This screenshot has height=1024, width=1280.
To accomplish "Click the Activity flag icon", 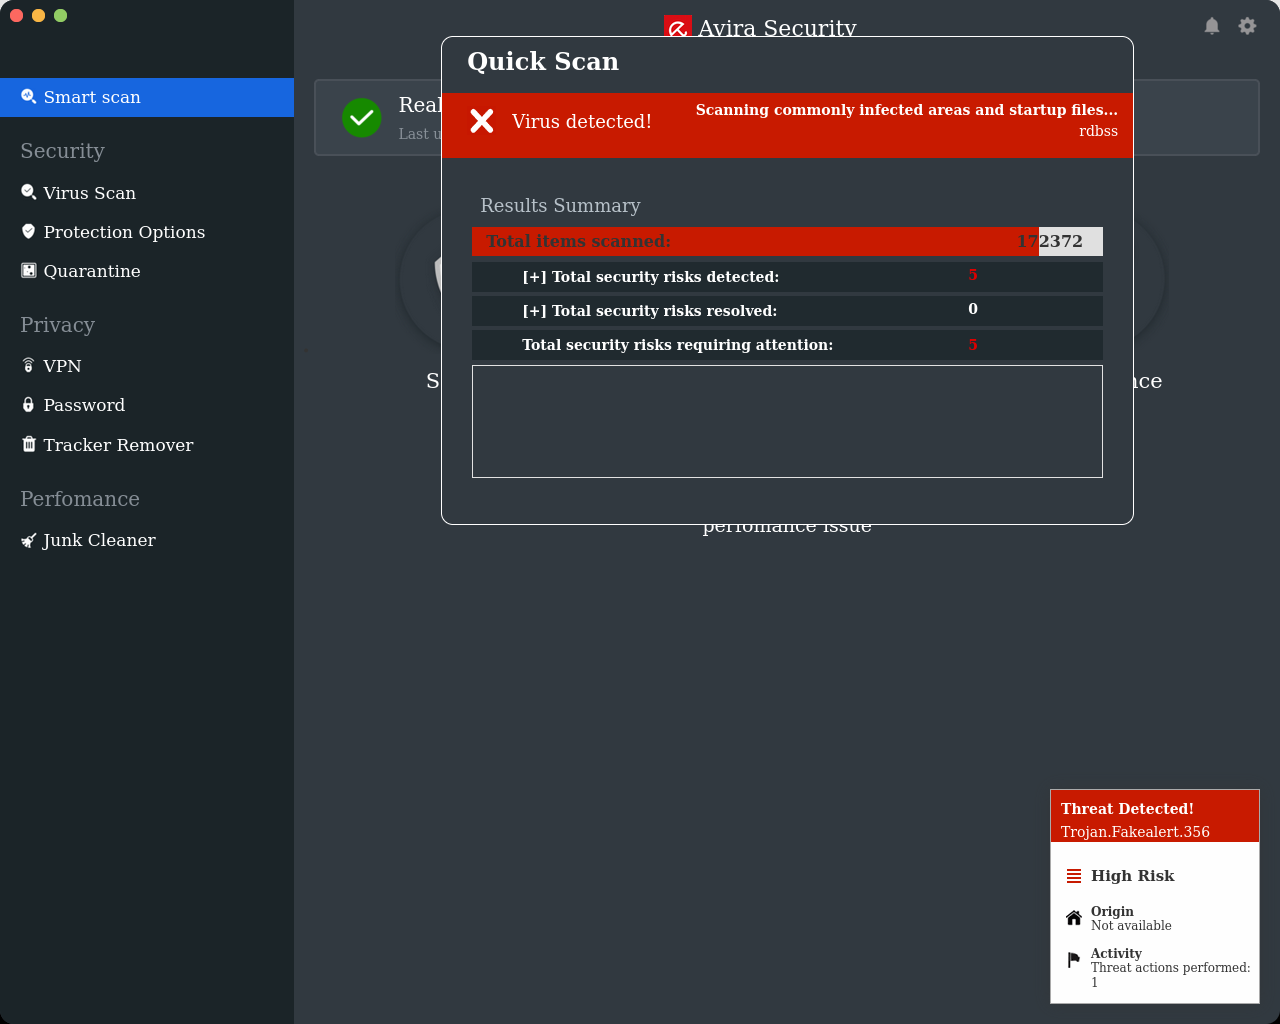I will 1074,960.
